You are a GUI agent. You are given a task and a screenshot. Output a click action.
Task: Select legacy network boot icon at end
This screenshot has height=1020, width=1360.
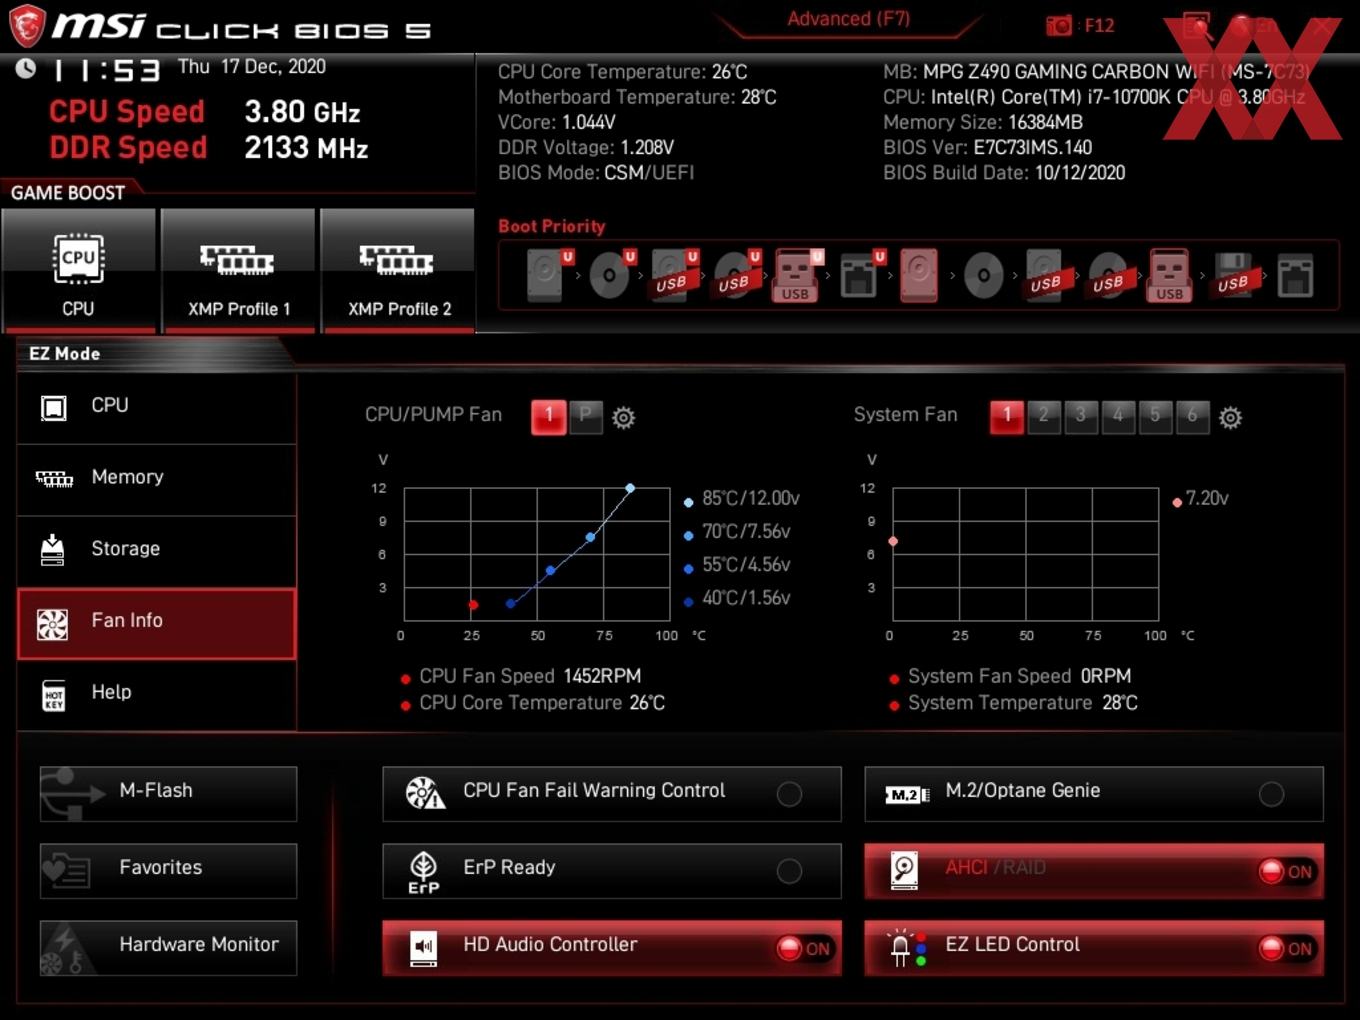1295,276
